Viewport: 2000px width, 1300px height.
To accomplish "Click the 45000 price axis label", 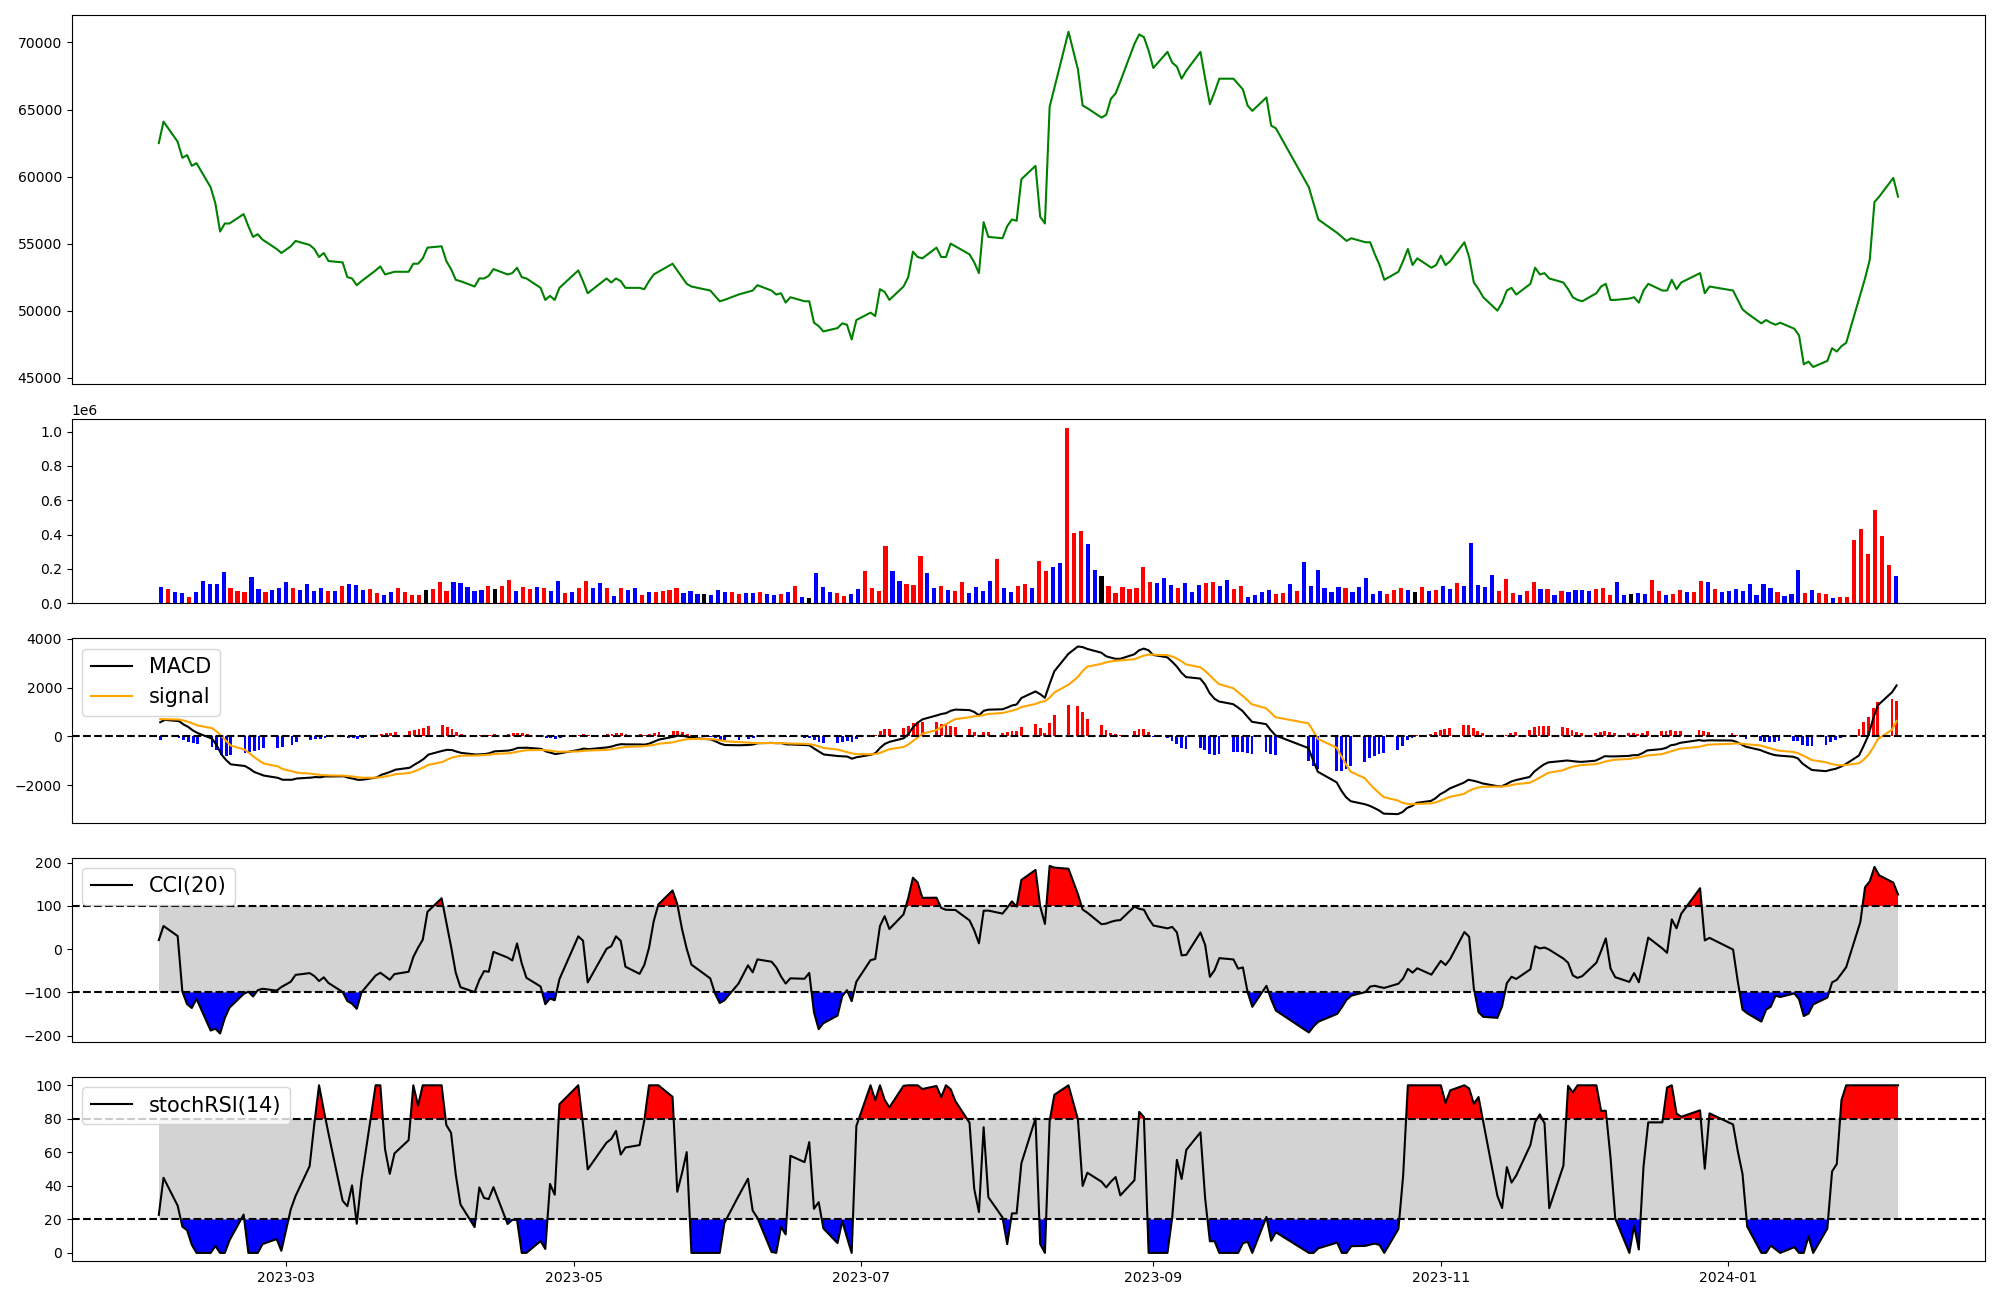I will pos(40,378).
